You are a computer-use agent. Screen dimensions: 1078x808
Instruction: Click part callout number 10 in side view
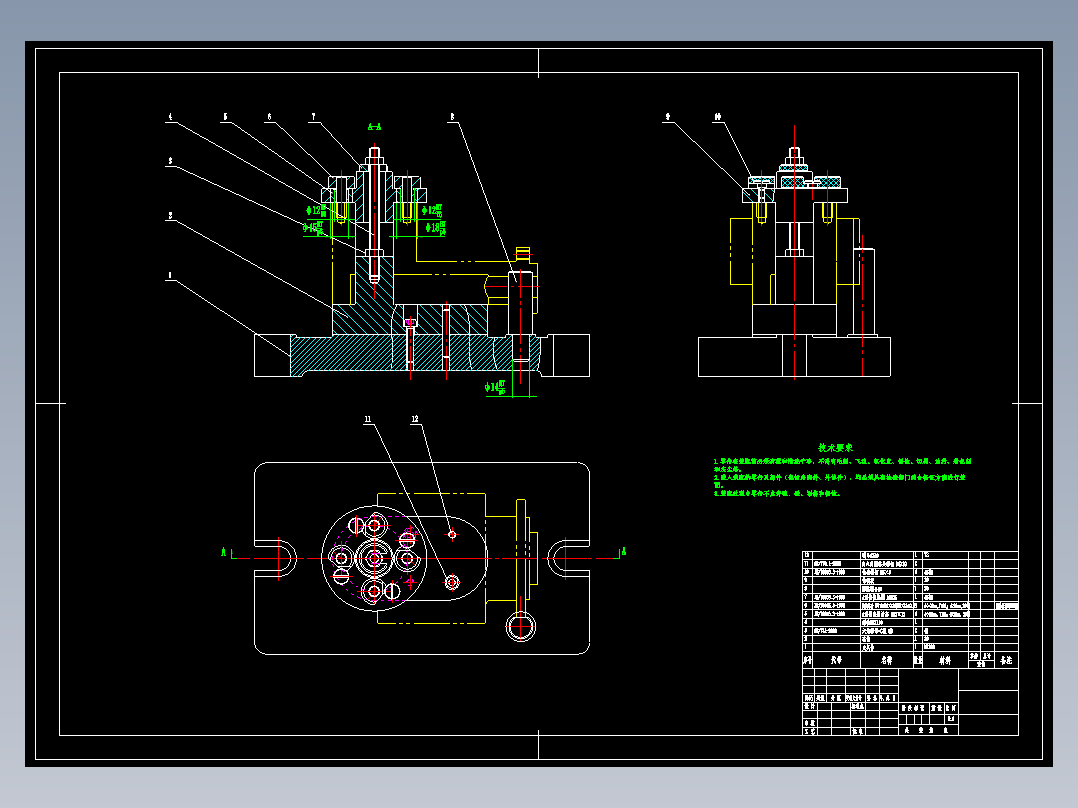pos(718,117)
